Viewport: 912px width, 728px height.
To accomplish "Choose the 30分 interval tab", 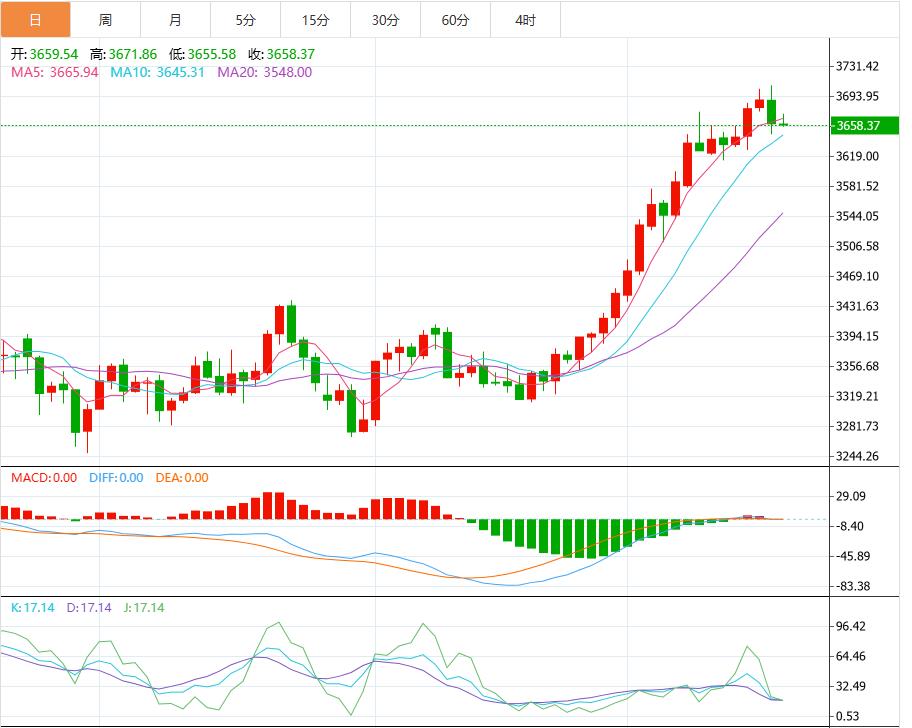I will (385, 20).
